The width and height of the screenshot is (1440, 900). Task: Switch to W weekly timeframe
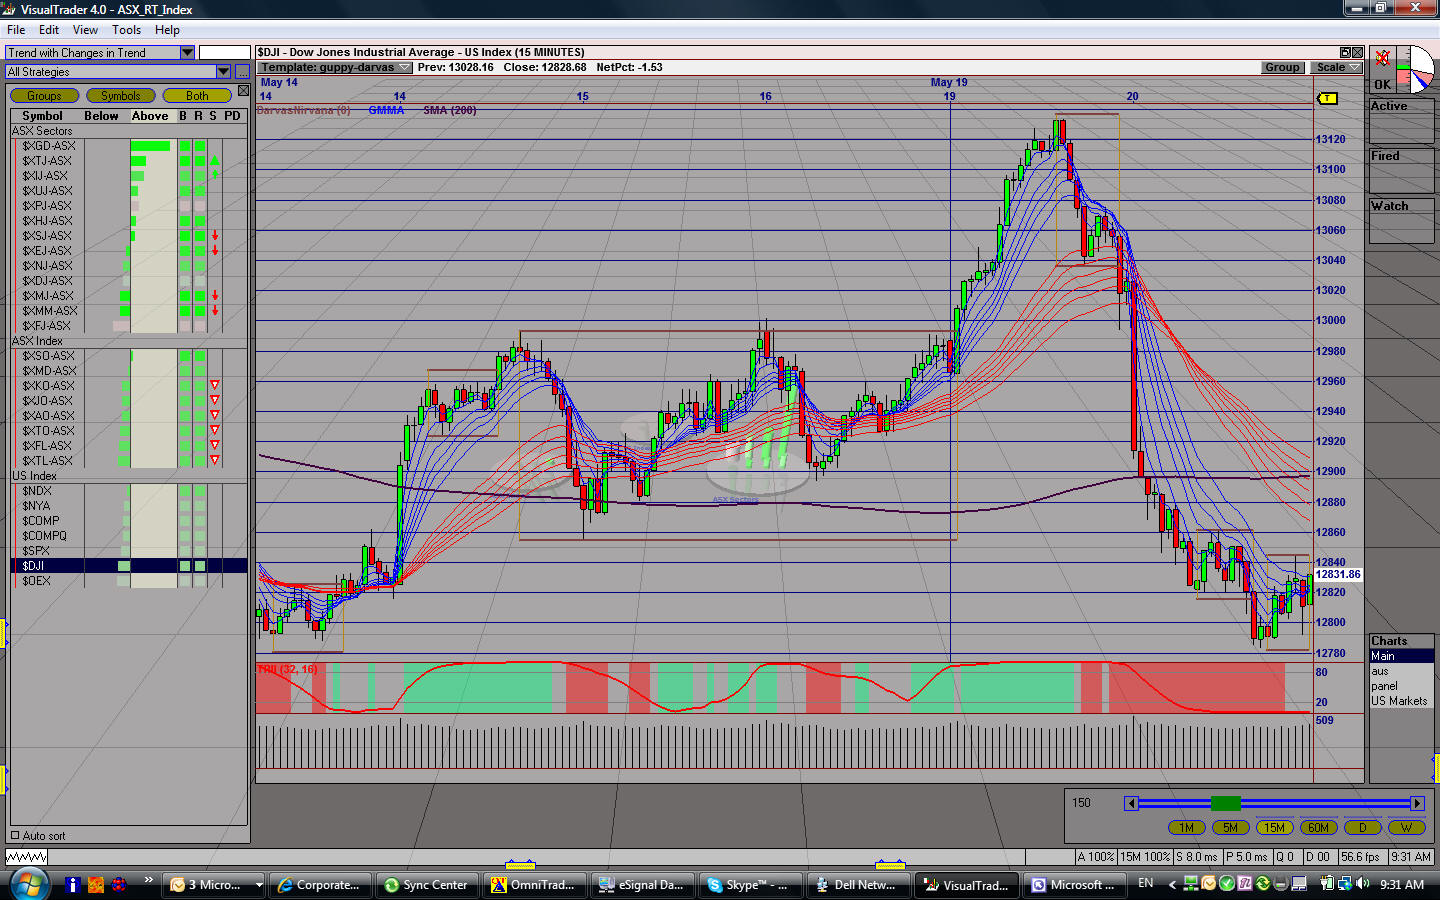point(1407,827)
